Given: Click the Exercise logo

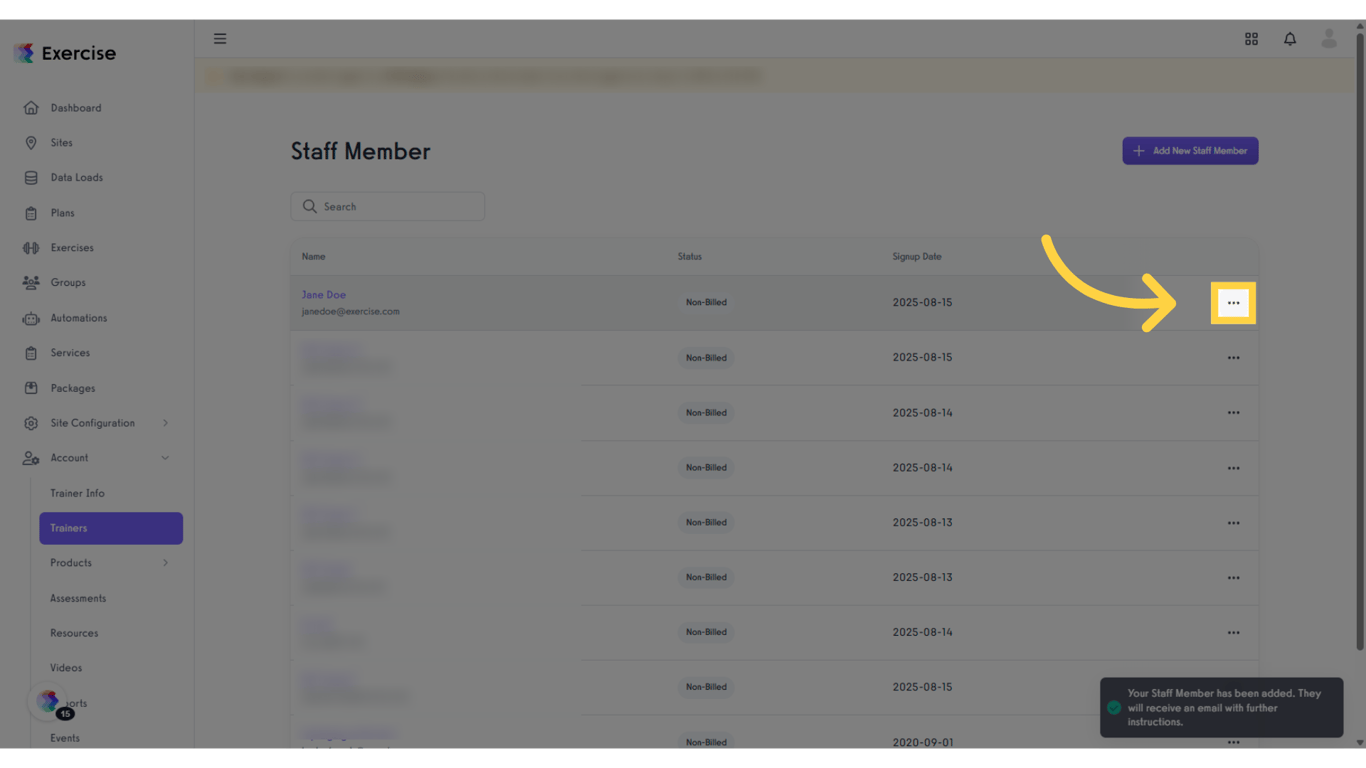Looking at the screenshot, I should (65, 53).
